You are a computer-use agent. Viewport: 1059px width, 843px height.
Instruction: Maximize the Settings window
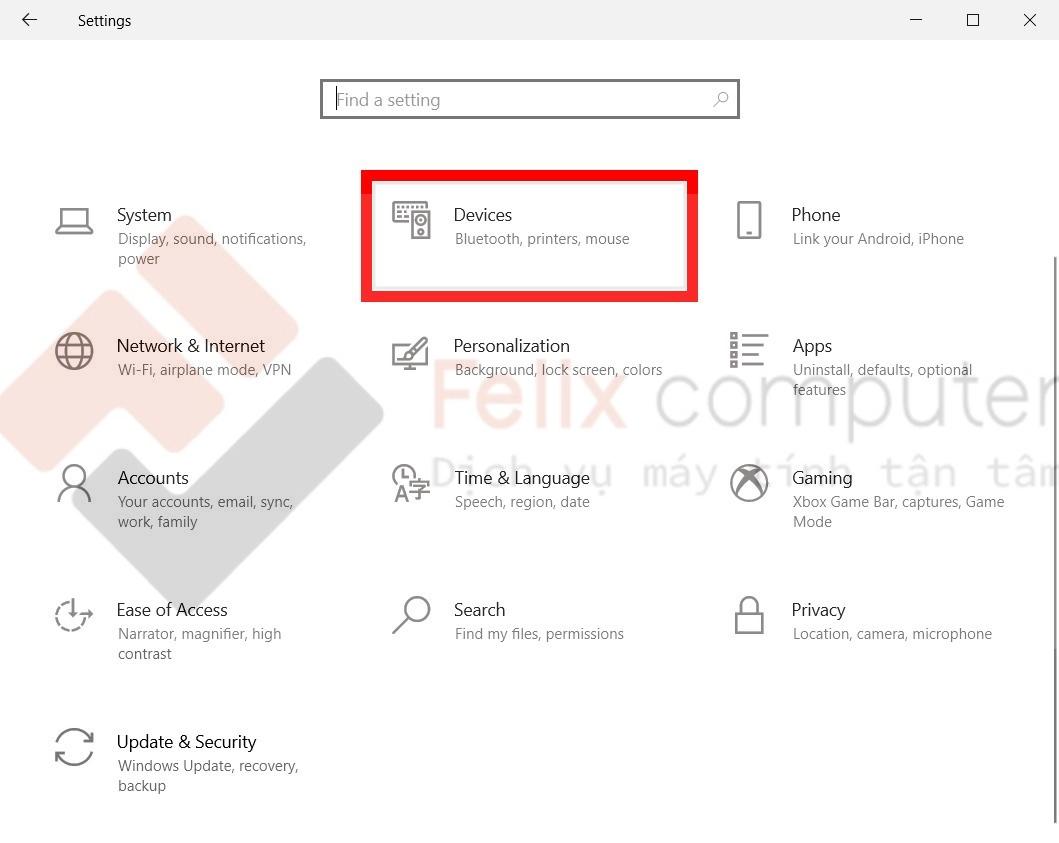pos(973,20)
